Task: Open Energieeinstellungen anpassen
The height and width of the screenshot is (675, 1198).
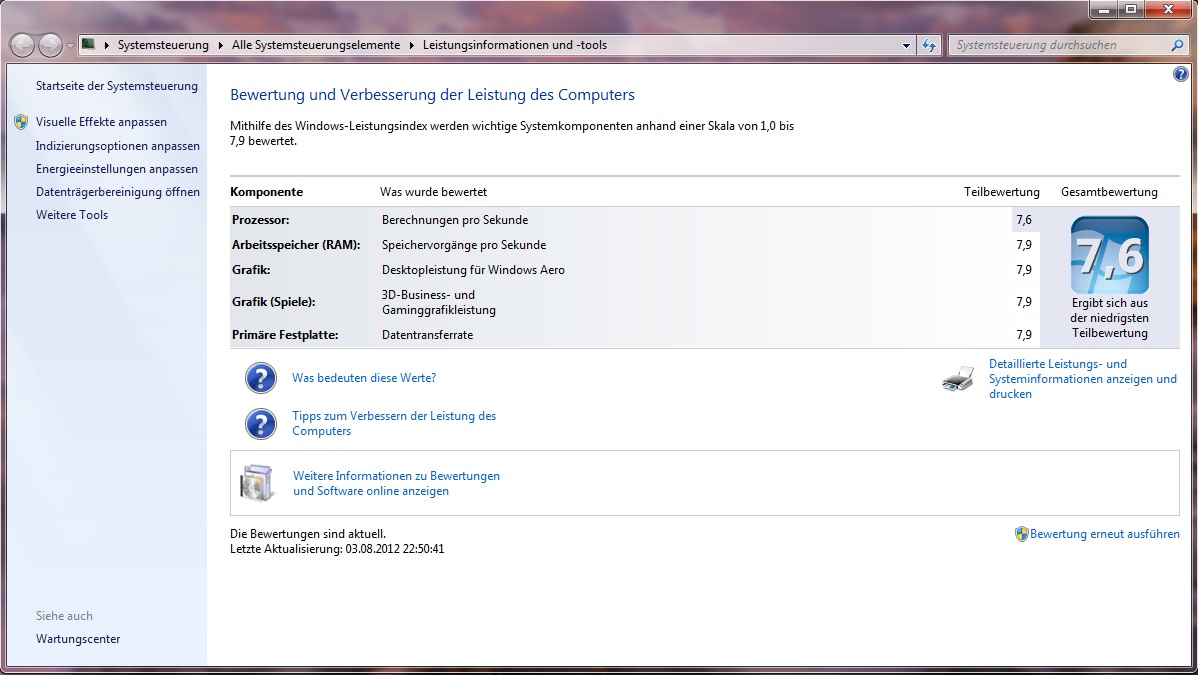Action: [x=117, y=169]
